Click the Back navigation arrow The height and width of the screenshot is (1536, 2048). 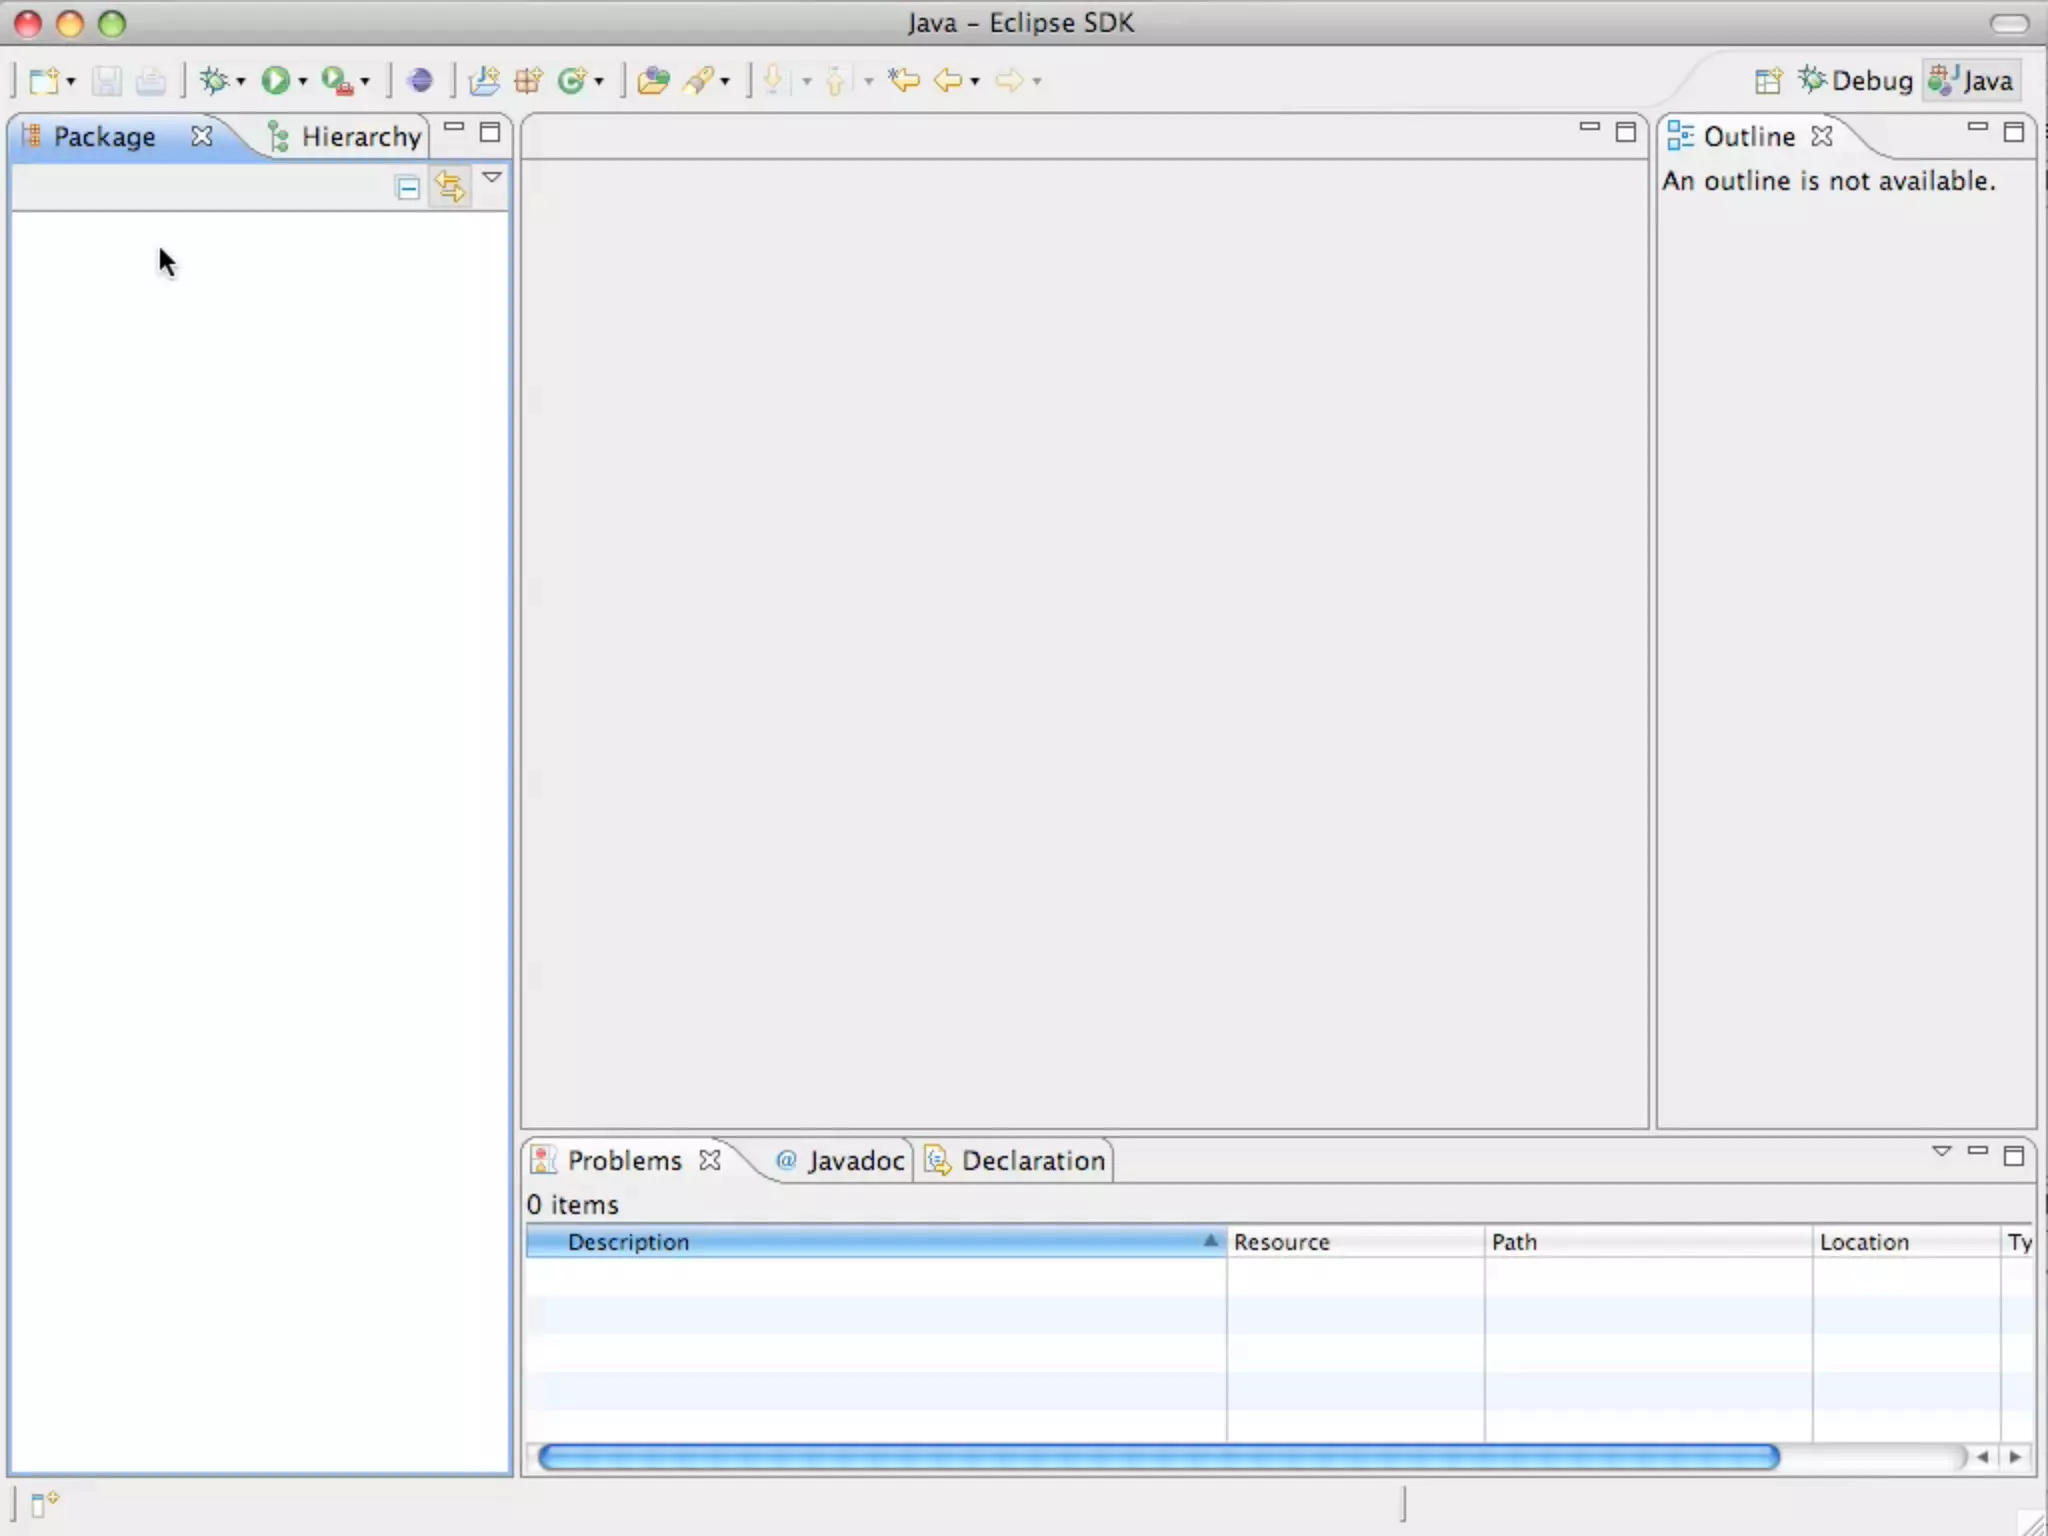pyautogui.click(x=948, y=80)
